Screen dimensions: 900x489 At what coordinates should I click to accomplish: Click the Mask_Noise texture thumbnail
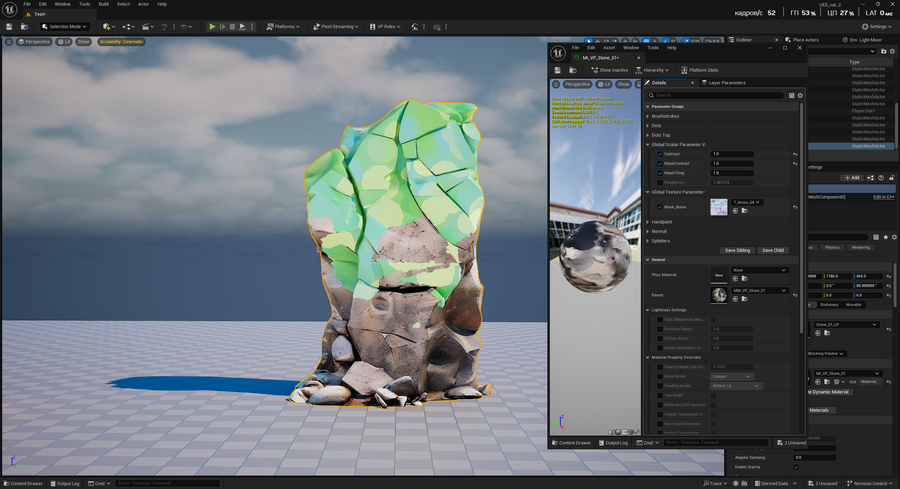[718, 207]
